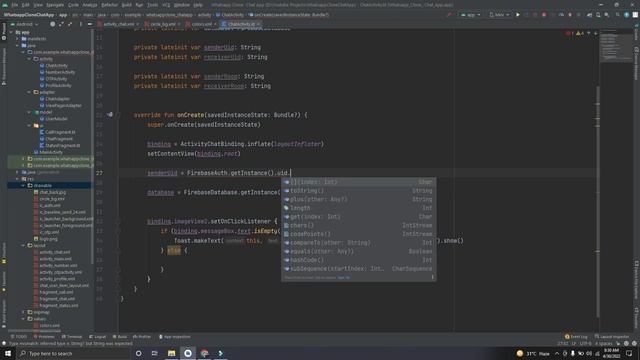The image size is (640, 360).
Task: Open the app run configuration dropdown
Action: click(471, 15)
